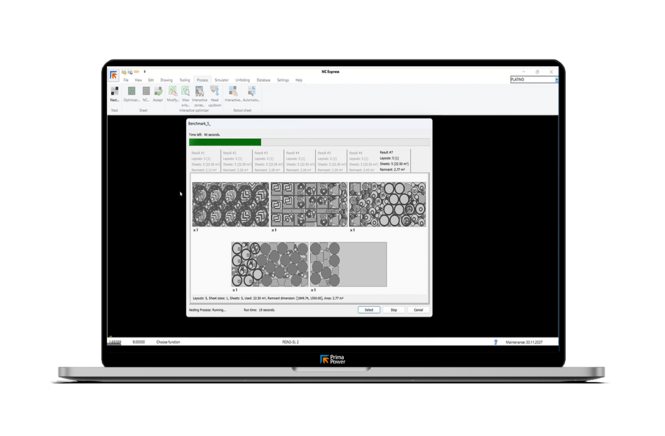Image resolution: width=665 pixels, height=436 pixels.
Task: Click the Nest icon in the ribbon
Action: (115, 94)
